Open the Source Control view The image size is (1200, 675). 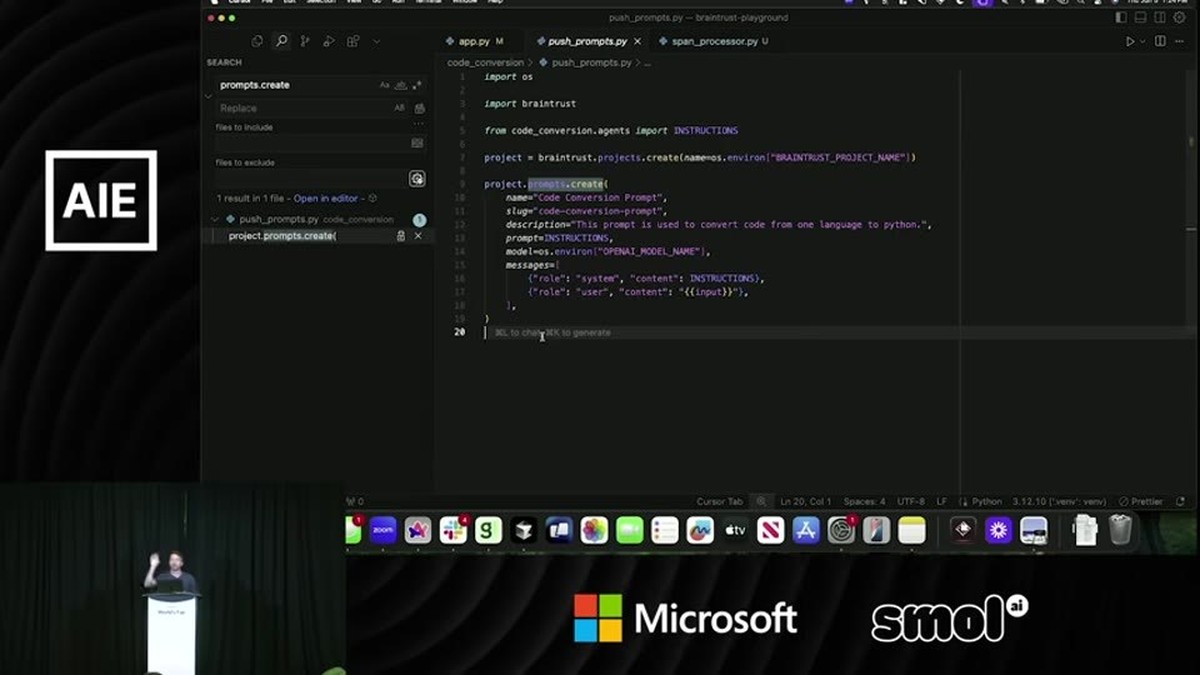(x=305, y=41)
